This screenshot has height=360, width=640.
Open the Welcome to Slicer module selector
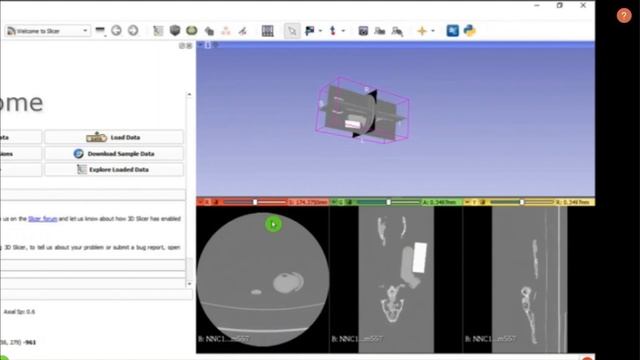(x=47, y=31)
